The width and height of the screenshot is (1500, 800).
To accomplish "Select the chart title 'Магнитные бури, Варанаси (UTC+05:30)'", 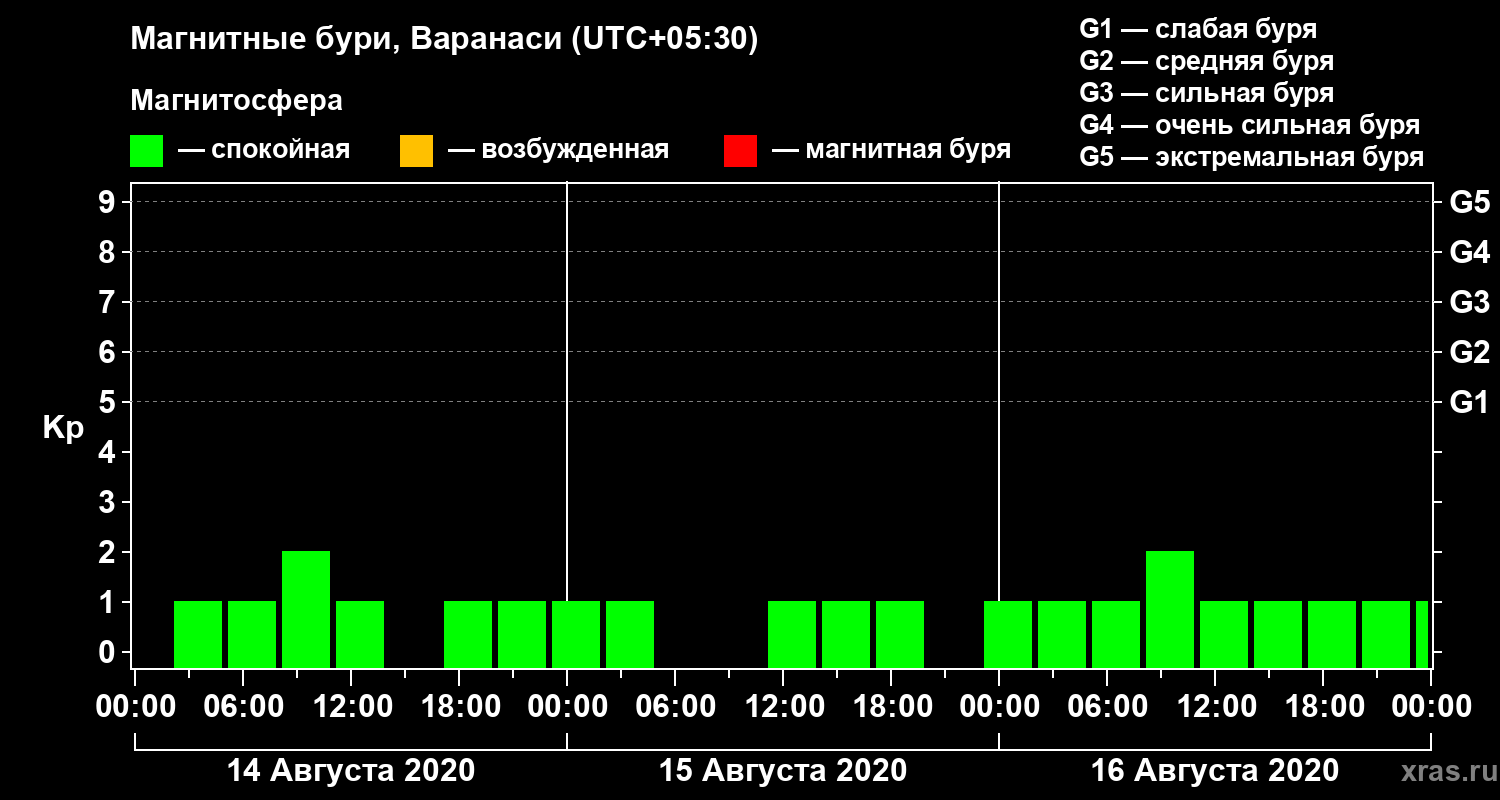I will (x=445, y=40).
